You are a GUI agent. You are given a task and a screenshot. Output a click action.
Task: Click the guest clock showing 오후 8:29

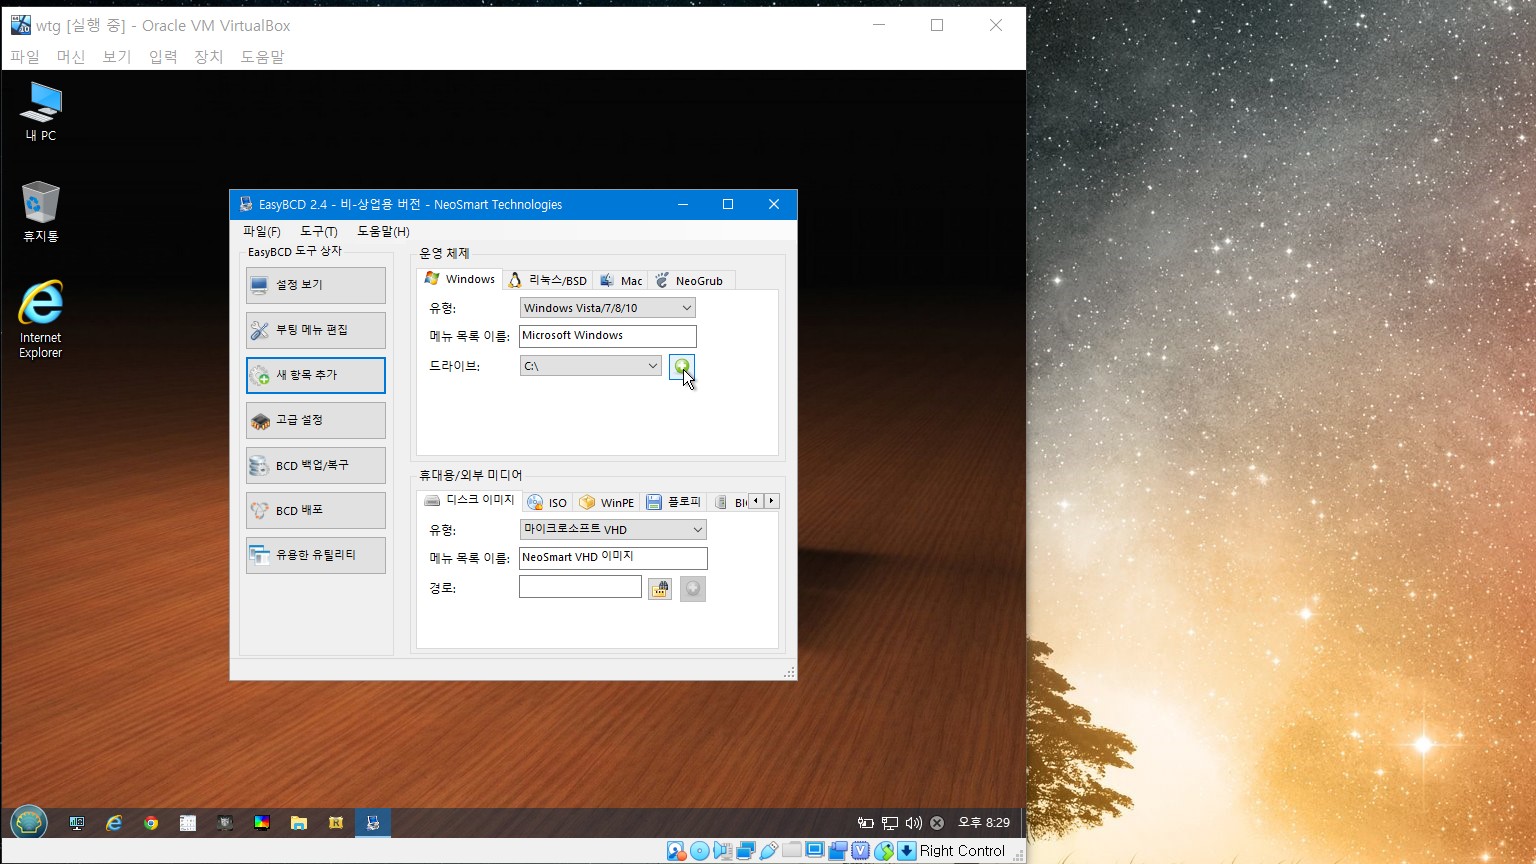[984, 823]
